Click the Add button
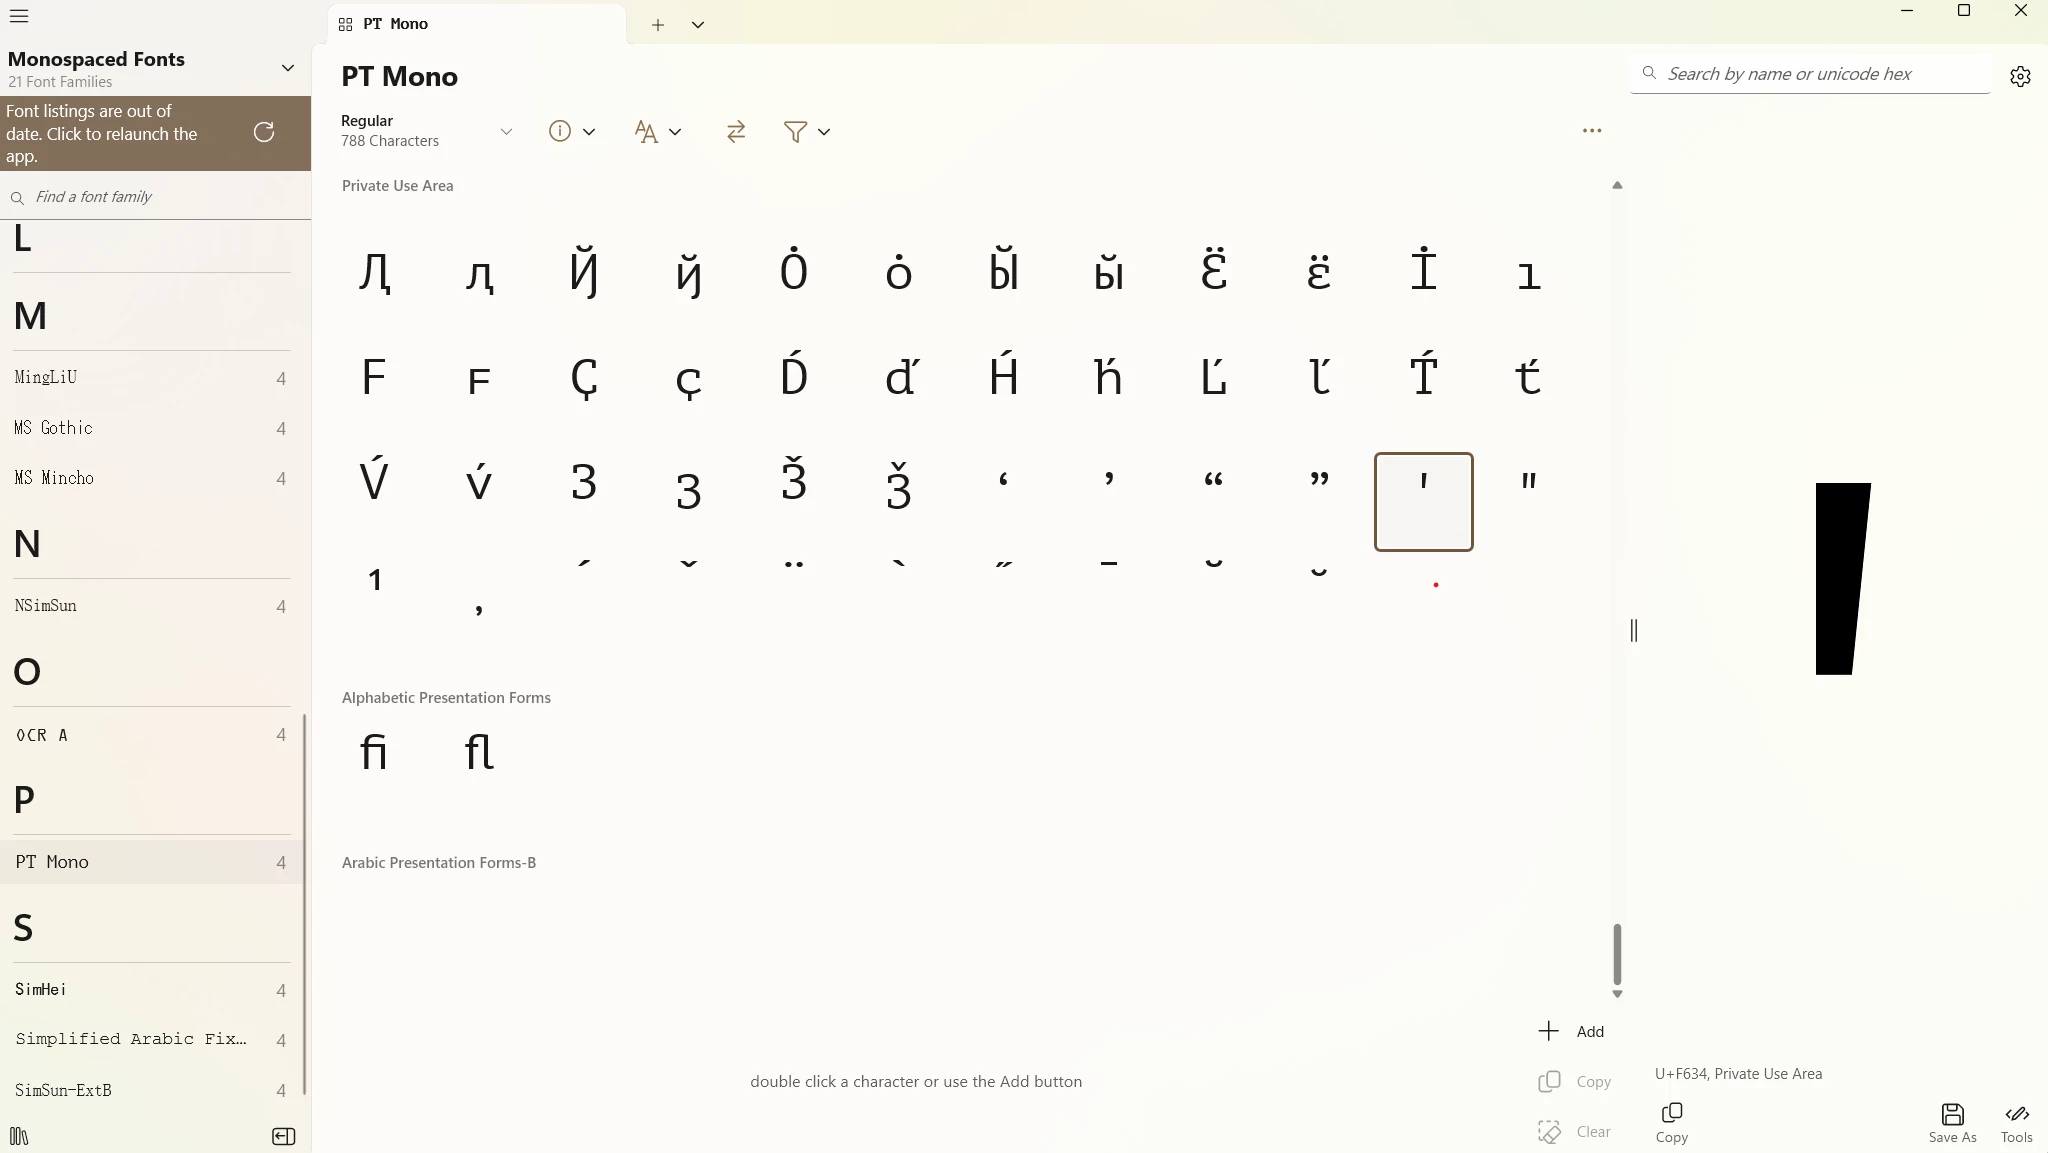2048x1153 pixels. click(x=1571, y=1031)
